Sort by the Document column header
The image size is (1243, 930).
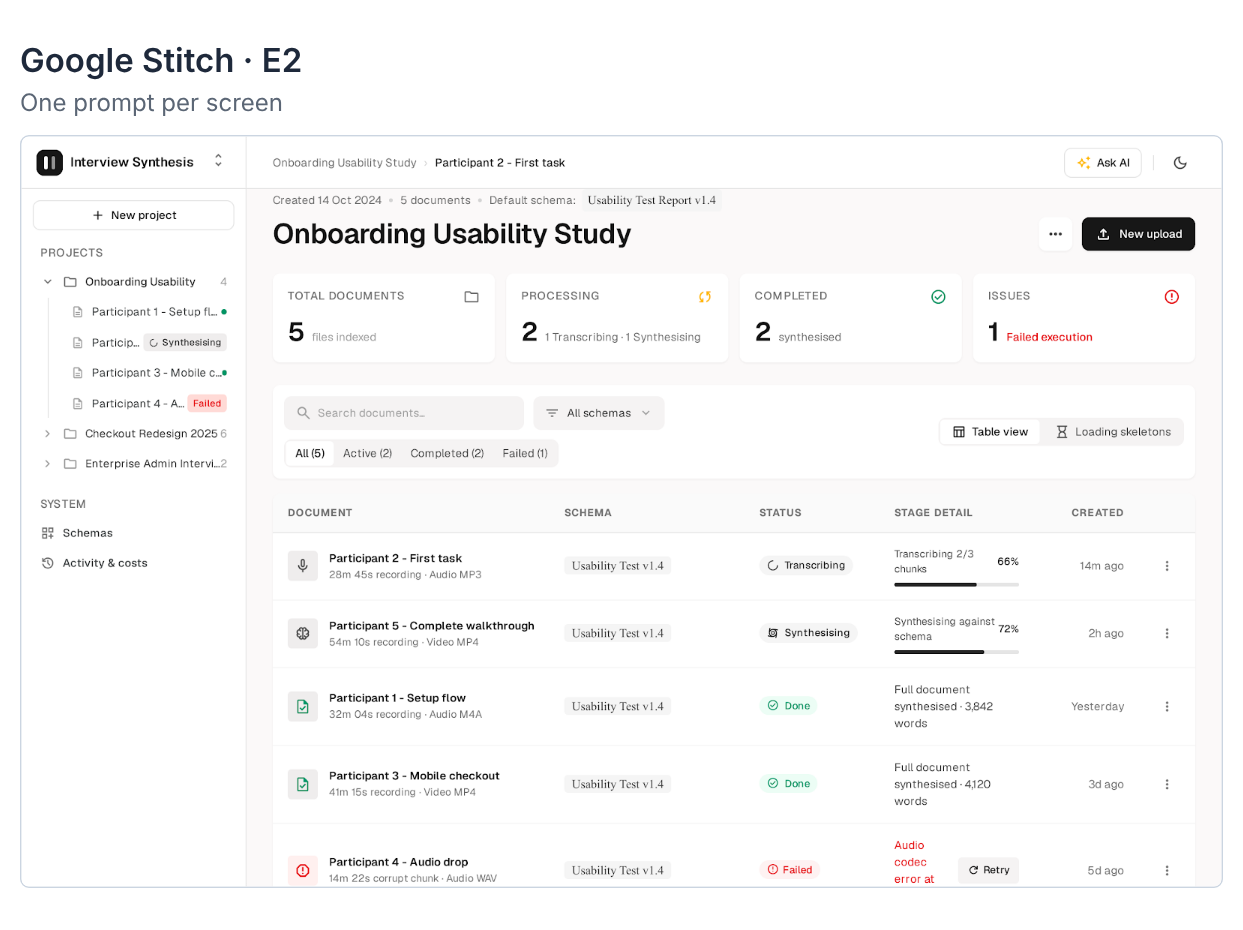pyautogui.click(x=320, y=513)
